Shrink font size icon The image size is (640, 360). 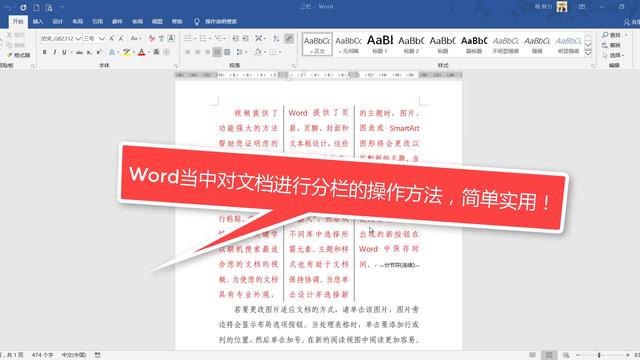point(121,38)
